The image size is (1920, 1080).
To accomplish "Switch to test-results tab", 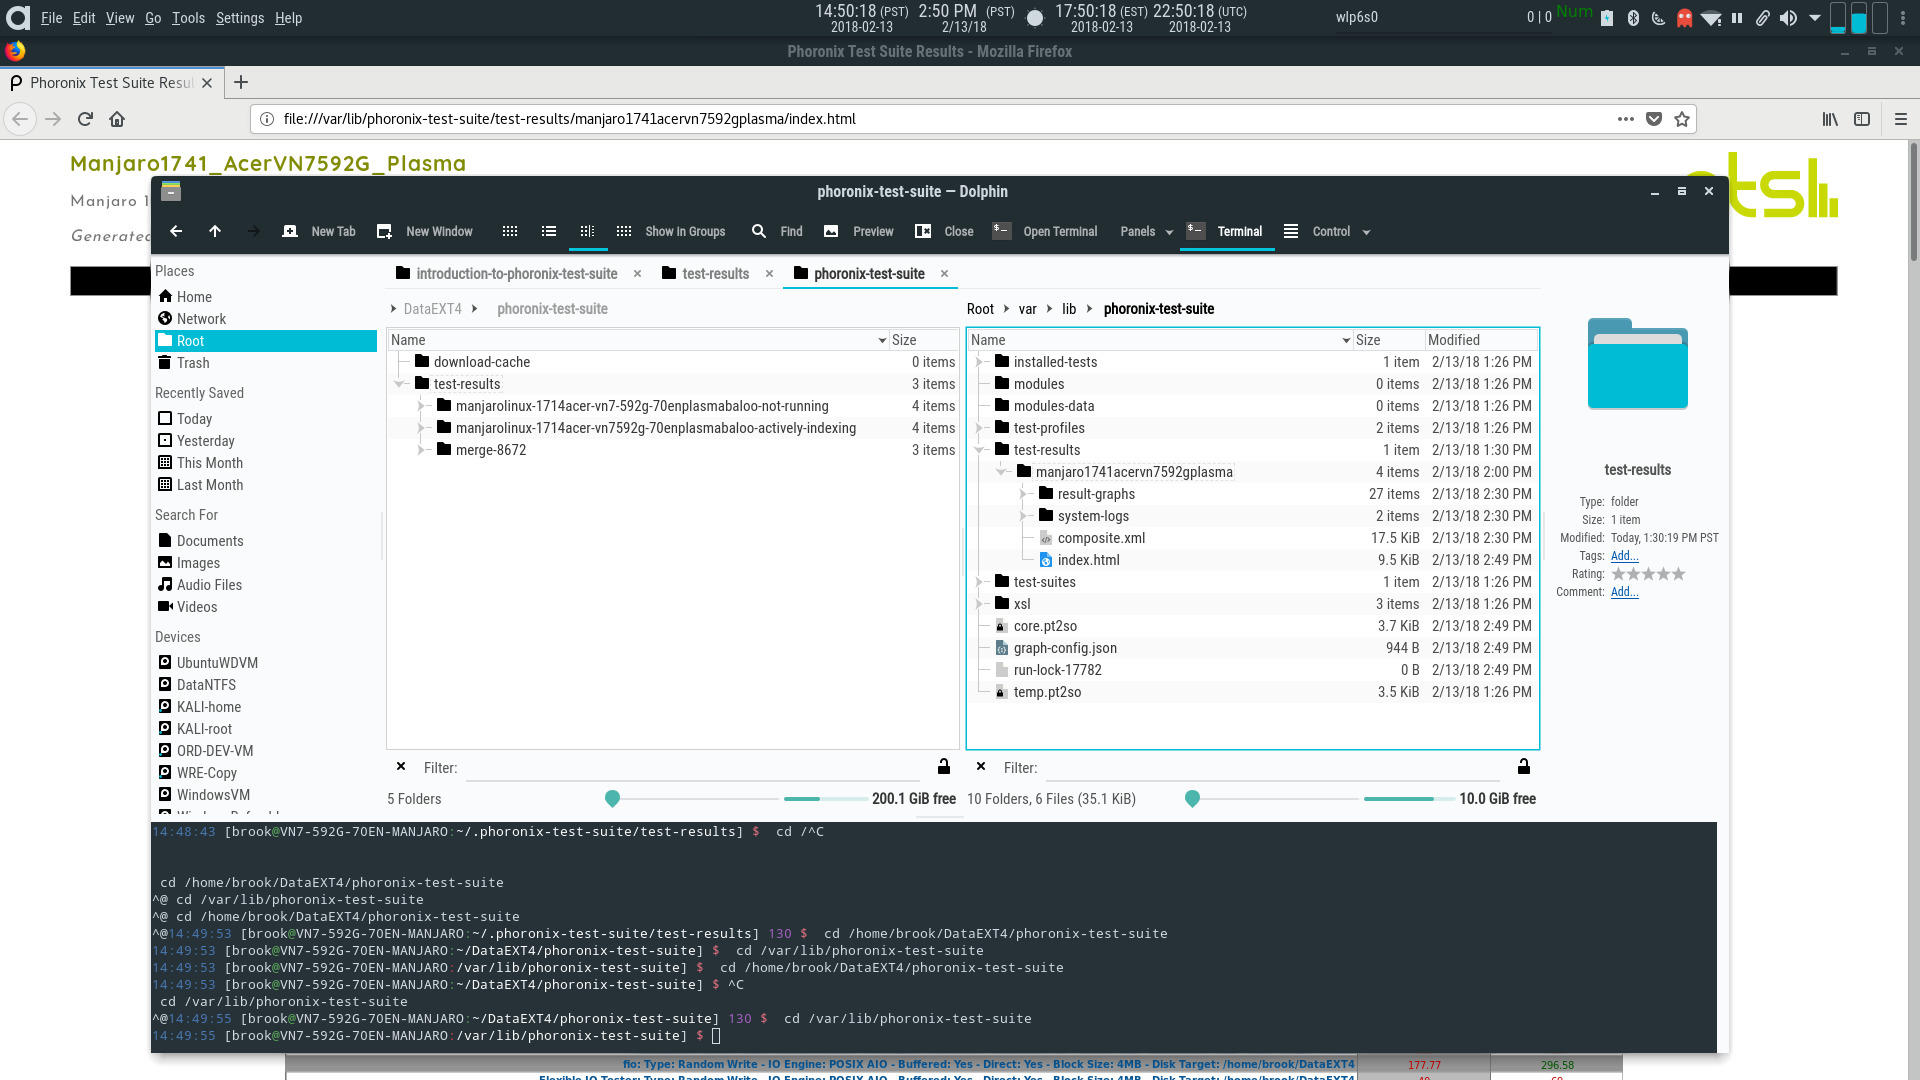I will coord(706,274).
